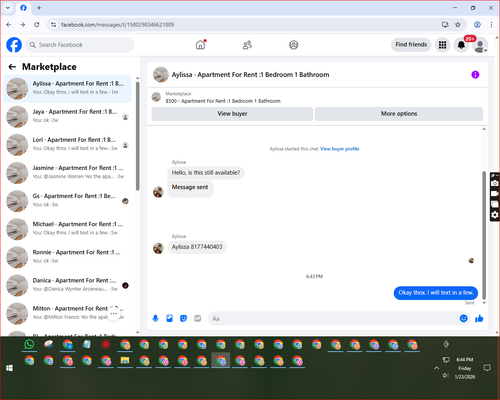500x400 pixels.
Task: Click the conversation list scrollbar
Action: tap(138, 136)
